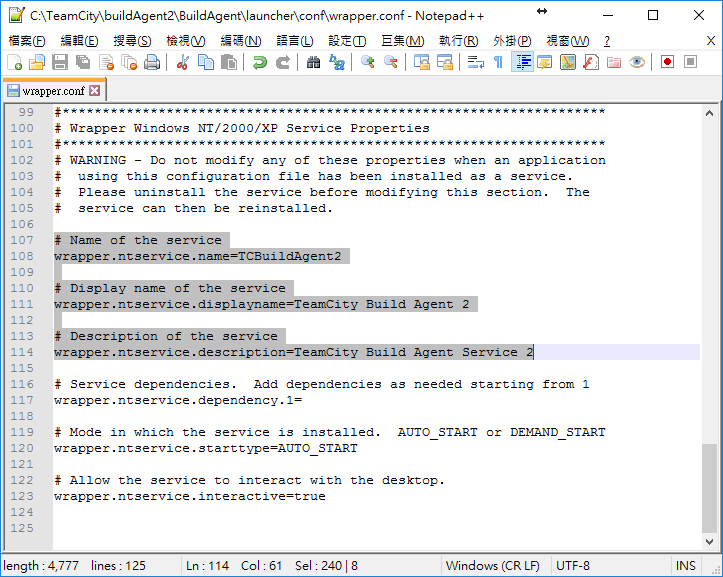
Task: Cut selection with the scissors icon
Action: [x=183, y=62]
